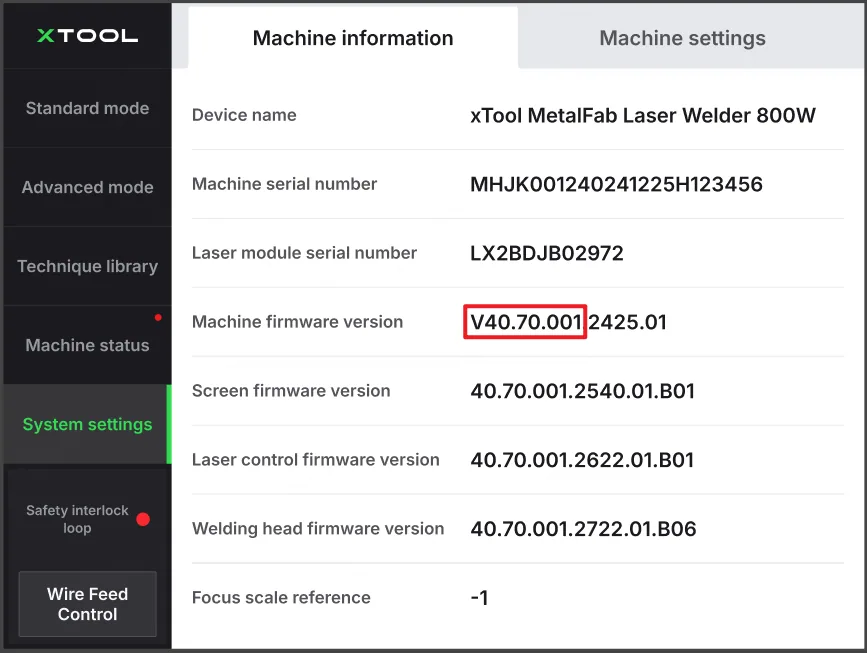This screenshot has width=867, height=653.
Task: Click the Screen firmware version value
Action: pyautogui.click(x=582, y=391)
